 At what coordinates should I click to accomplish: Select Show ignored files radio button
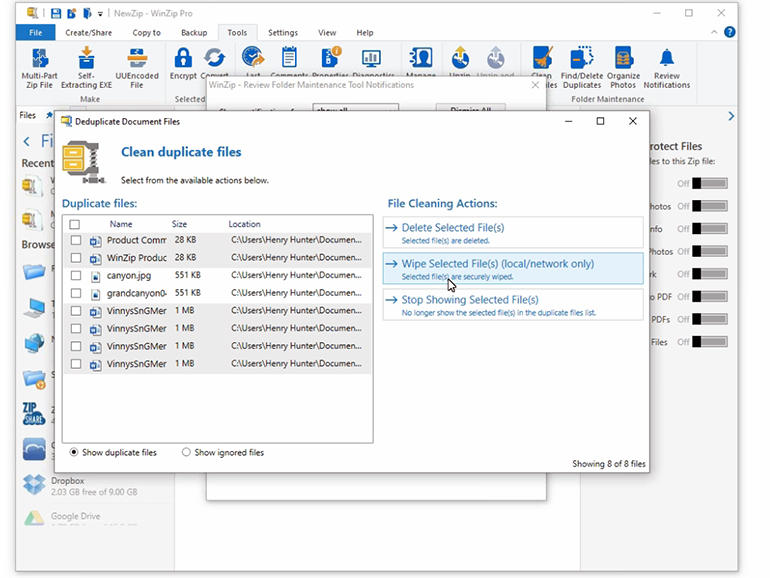click(186, 452)
